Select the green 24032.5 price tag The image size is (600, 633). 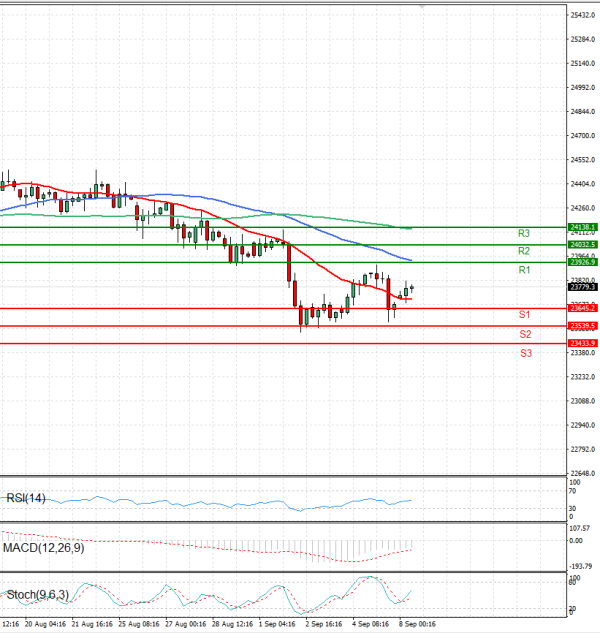point(583,245)
